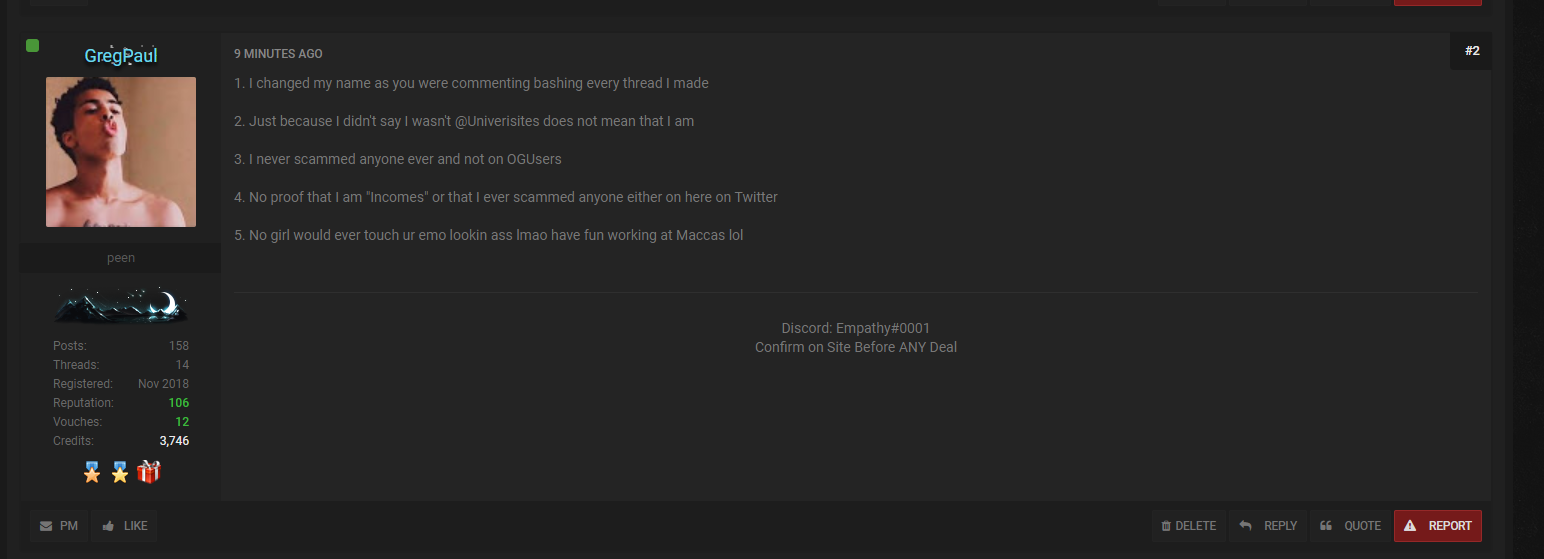The height and width of the screenshot is (559, 1544).
Task: Click the red gift box award
Action: [149, 472]
